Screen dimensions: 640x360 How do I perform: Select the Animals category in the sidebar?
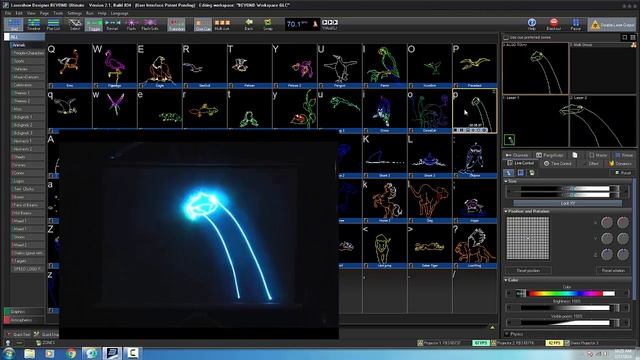point(27,45)
